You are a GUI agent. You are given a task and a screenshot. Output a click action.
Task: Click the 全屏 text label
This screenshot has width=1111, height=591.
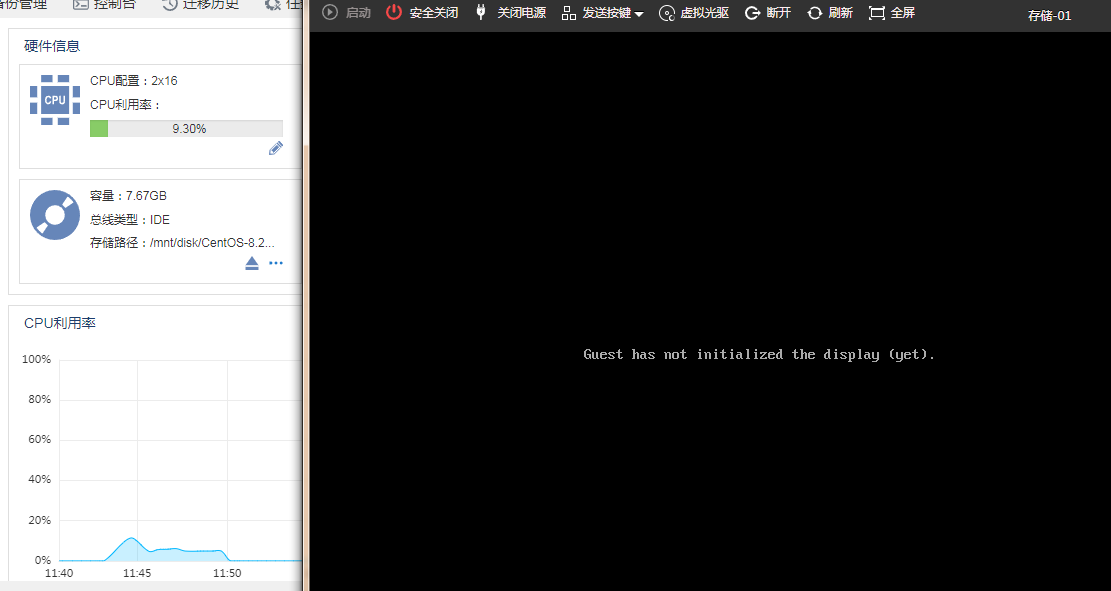903,13
